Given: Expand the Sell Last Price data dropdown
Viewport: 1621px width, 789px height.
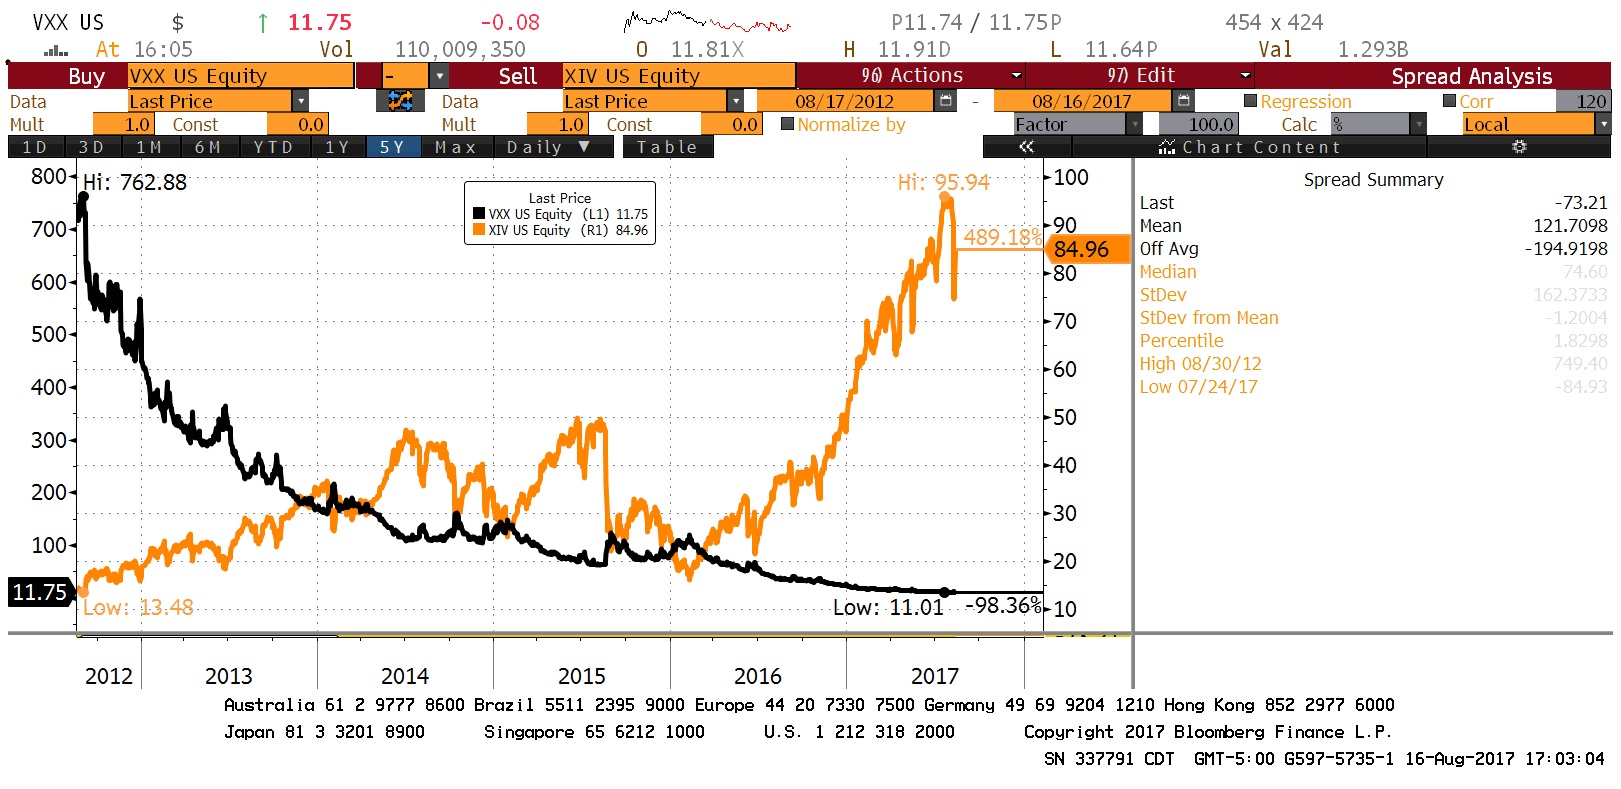Looking at the screenshot, I should click(x=735, y=101).
